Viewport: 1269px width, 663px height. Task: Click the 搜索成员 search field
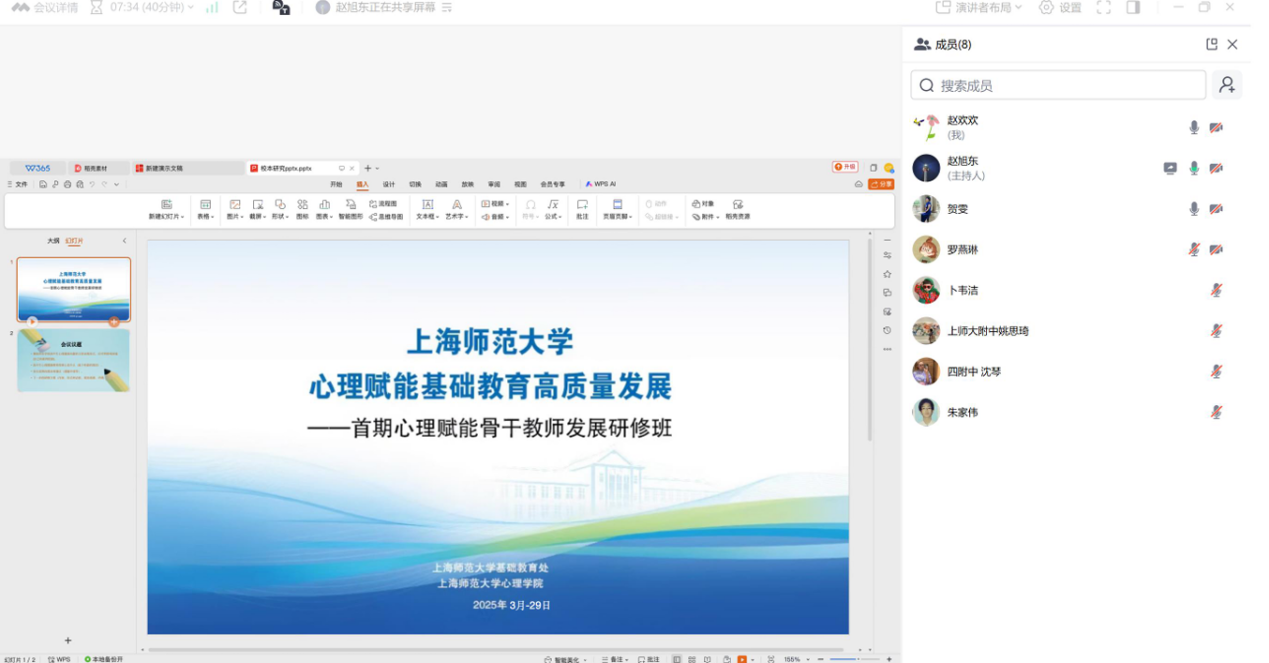click(x=1058, y=85)
